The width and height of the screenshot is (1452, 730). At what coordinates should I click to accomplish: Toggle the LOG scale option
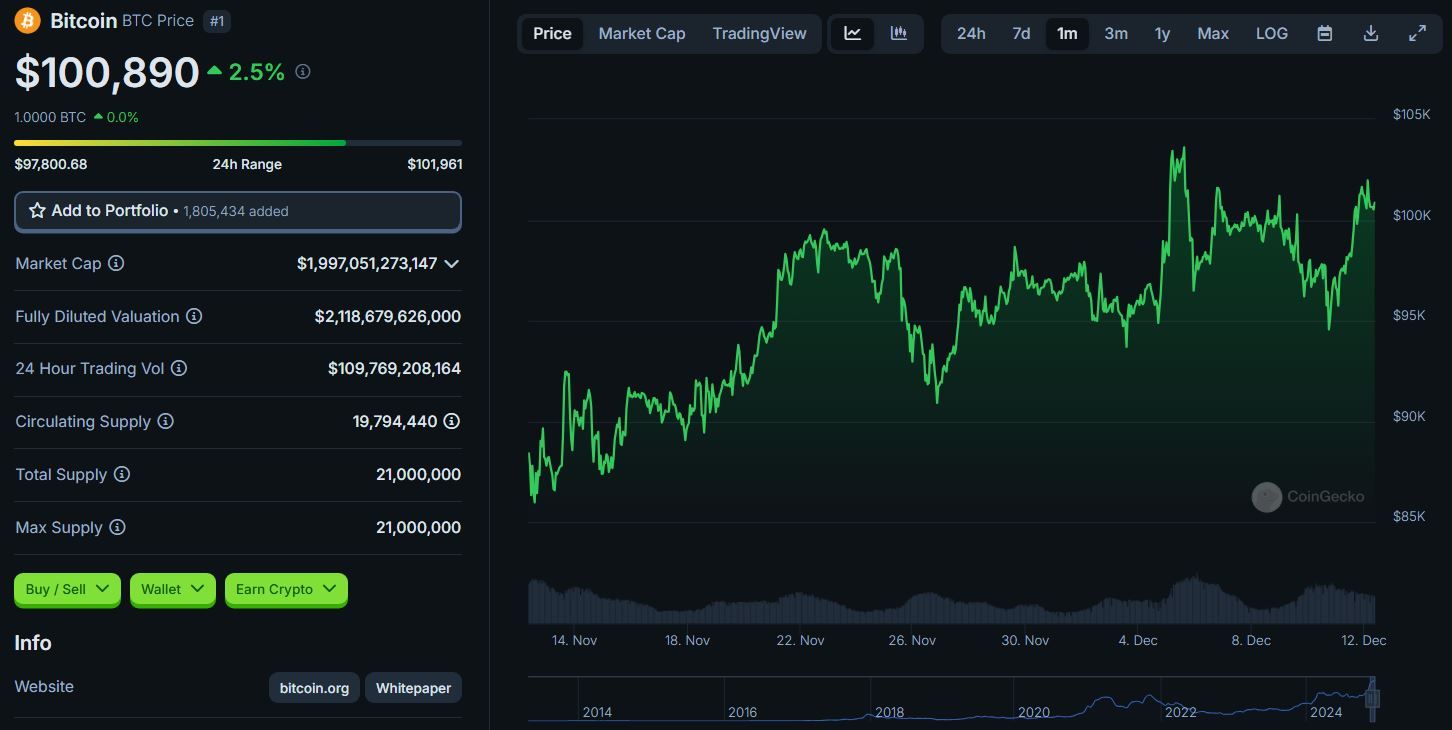click(1271, 33)
